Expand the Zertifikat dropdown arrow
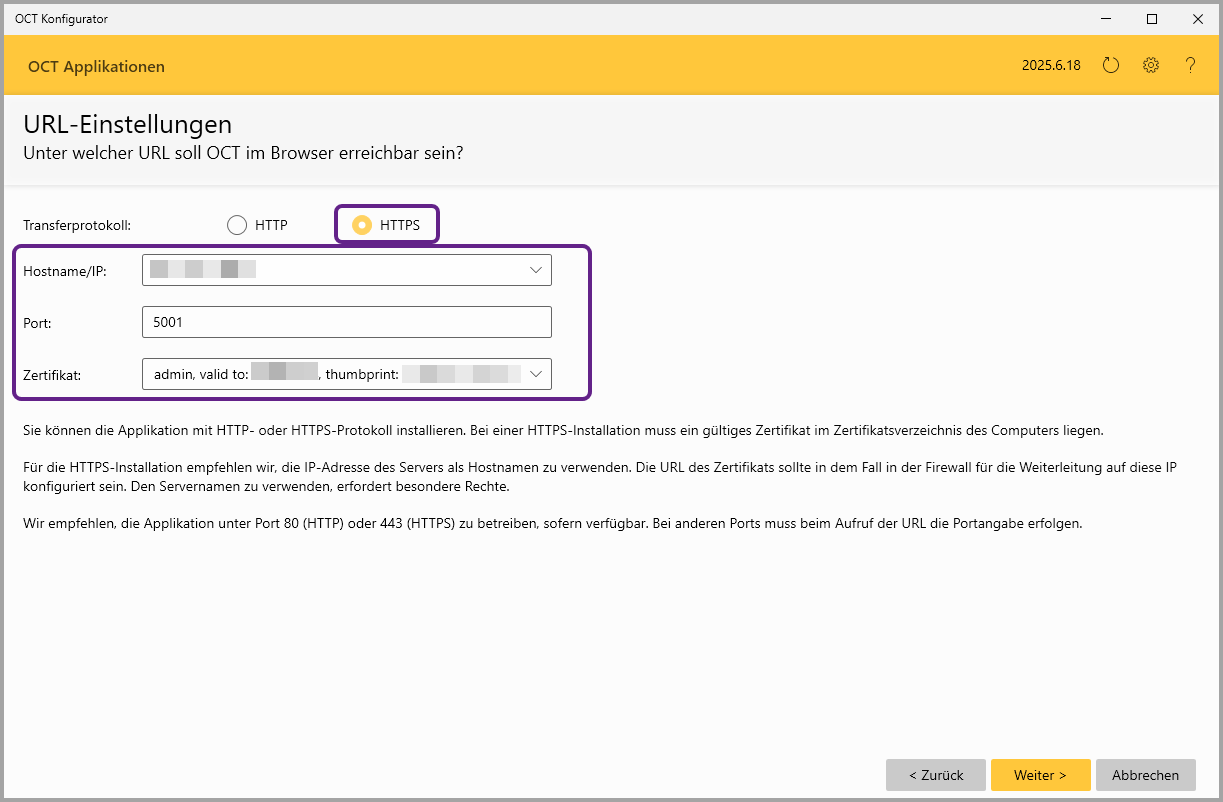 click(x=536, y=374)
